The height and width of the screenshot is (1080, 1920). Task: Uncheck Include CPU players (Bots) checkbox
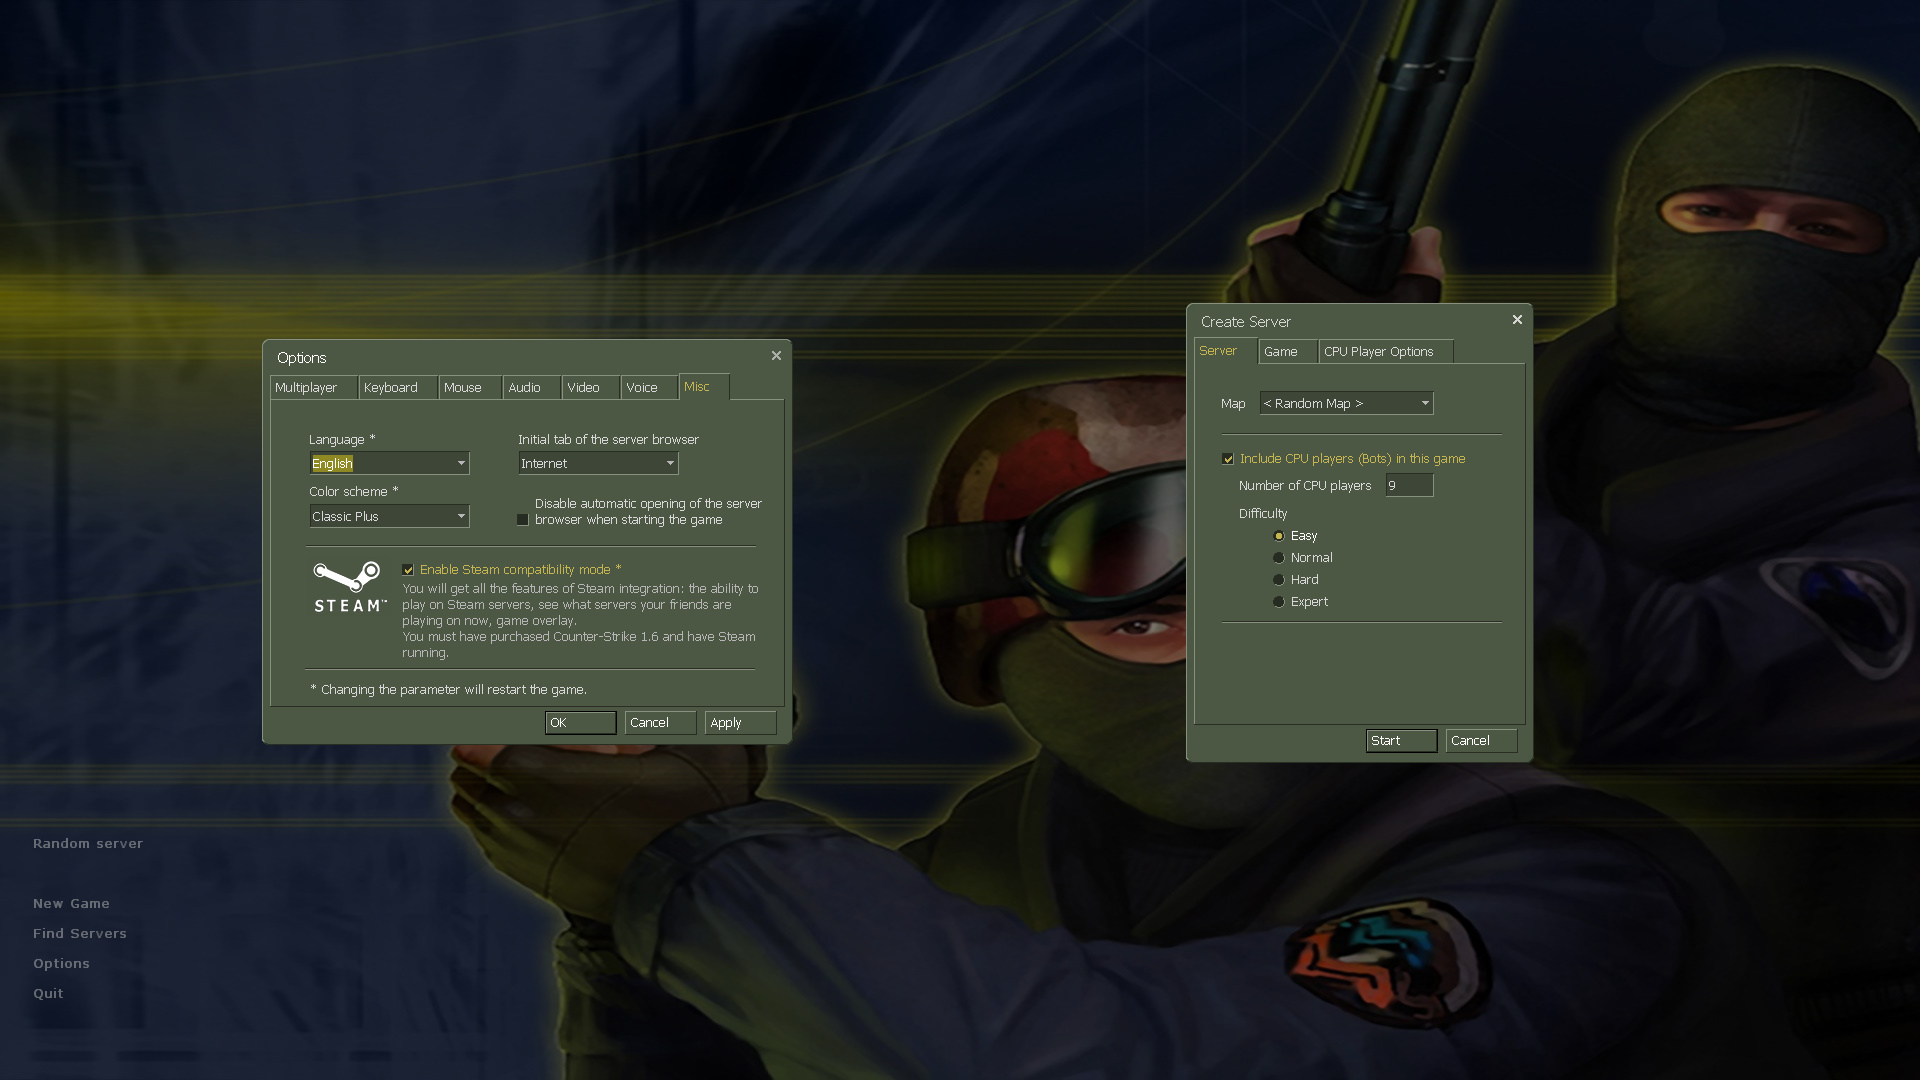coord(1228,459)
